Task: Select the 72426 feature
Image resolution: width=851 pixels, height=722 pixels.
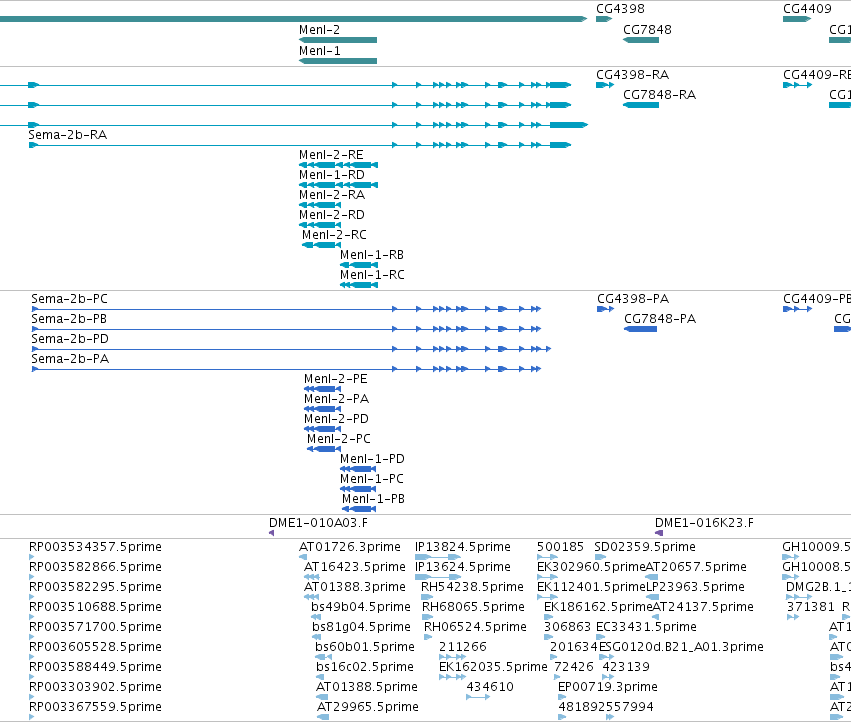Action: [x=557, y=677]
